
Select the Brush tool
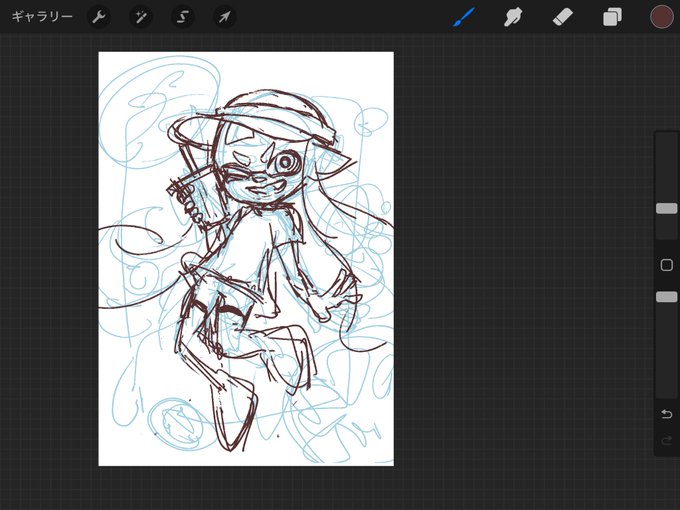click(x=463, y=17)
